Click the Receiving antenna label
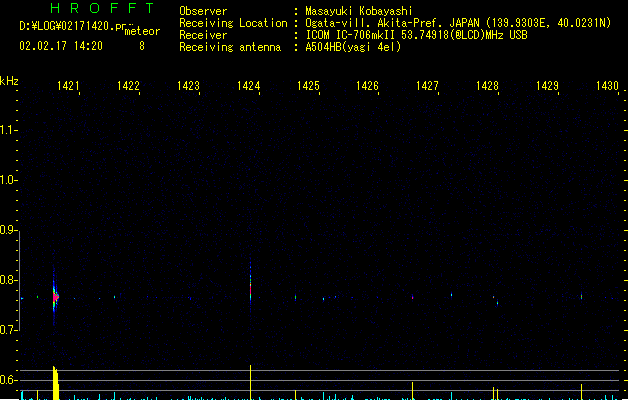The image size is (629, 400). (x=230, y=47)
